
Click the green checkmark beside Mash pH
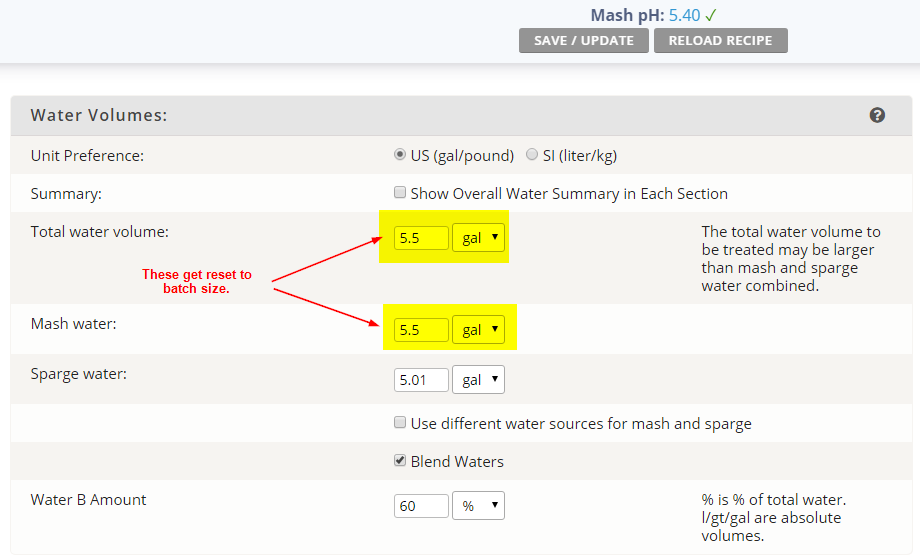[711, 15]
